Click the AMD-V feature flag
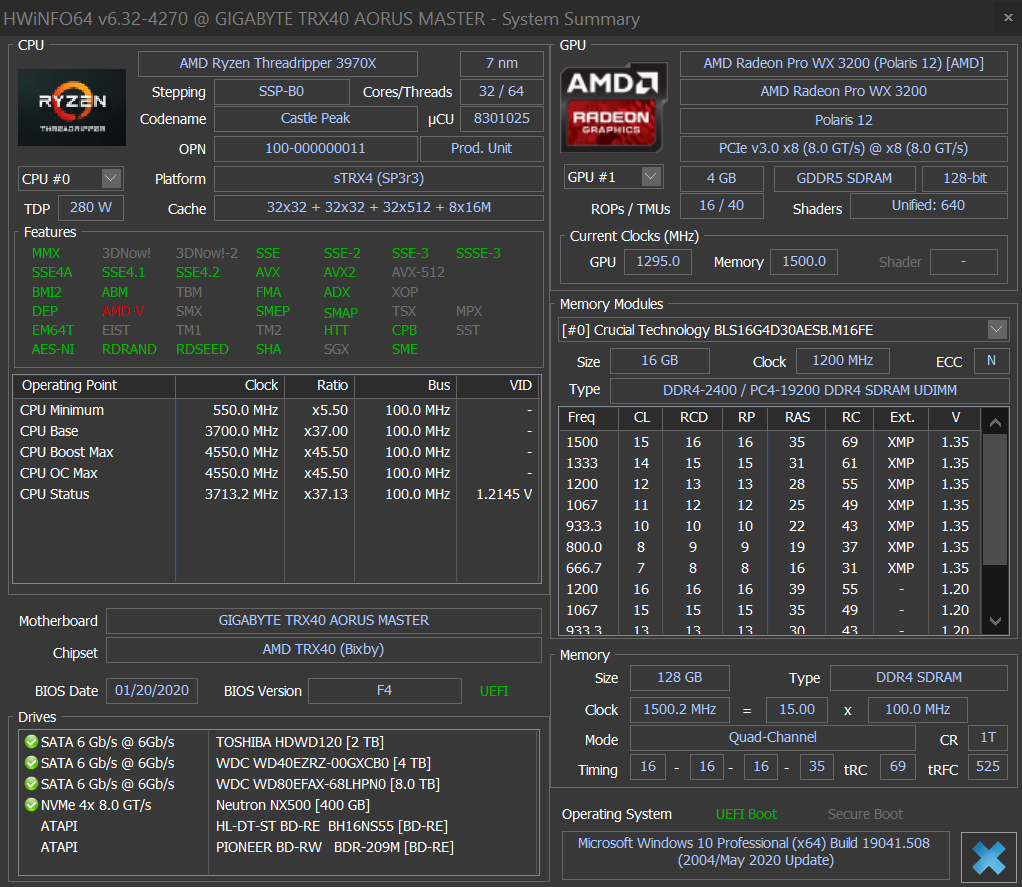 point(123,312)
